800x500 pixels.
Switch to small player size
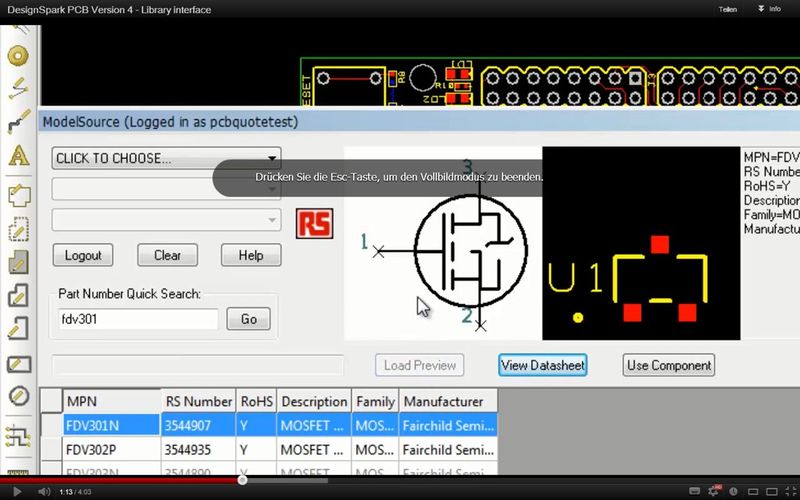(753, 492)
